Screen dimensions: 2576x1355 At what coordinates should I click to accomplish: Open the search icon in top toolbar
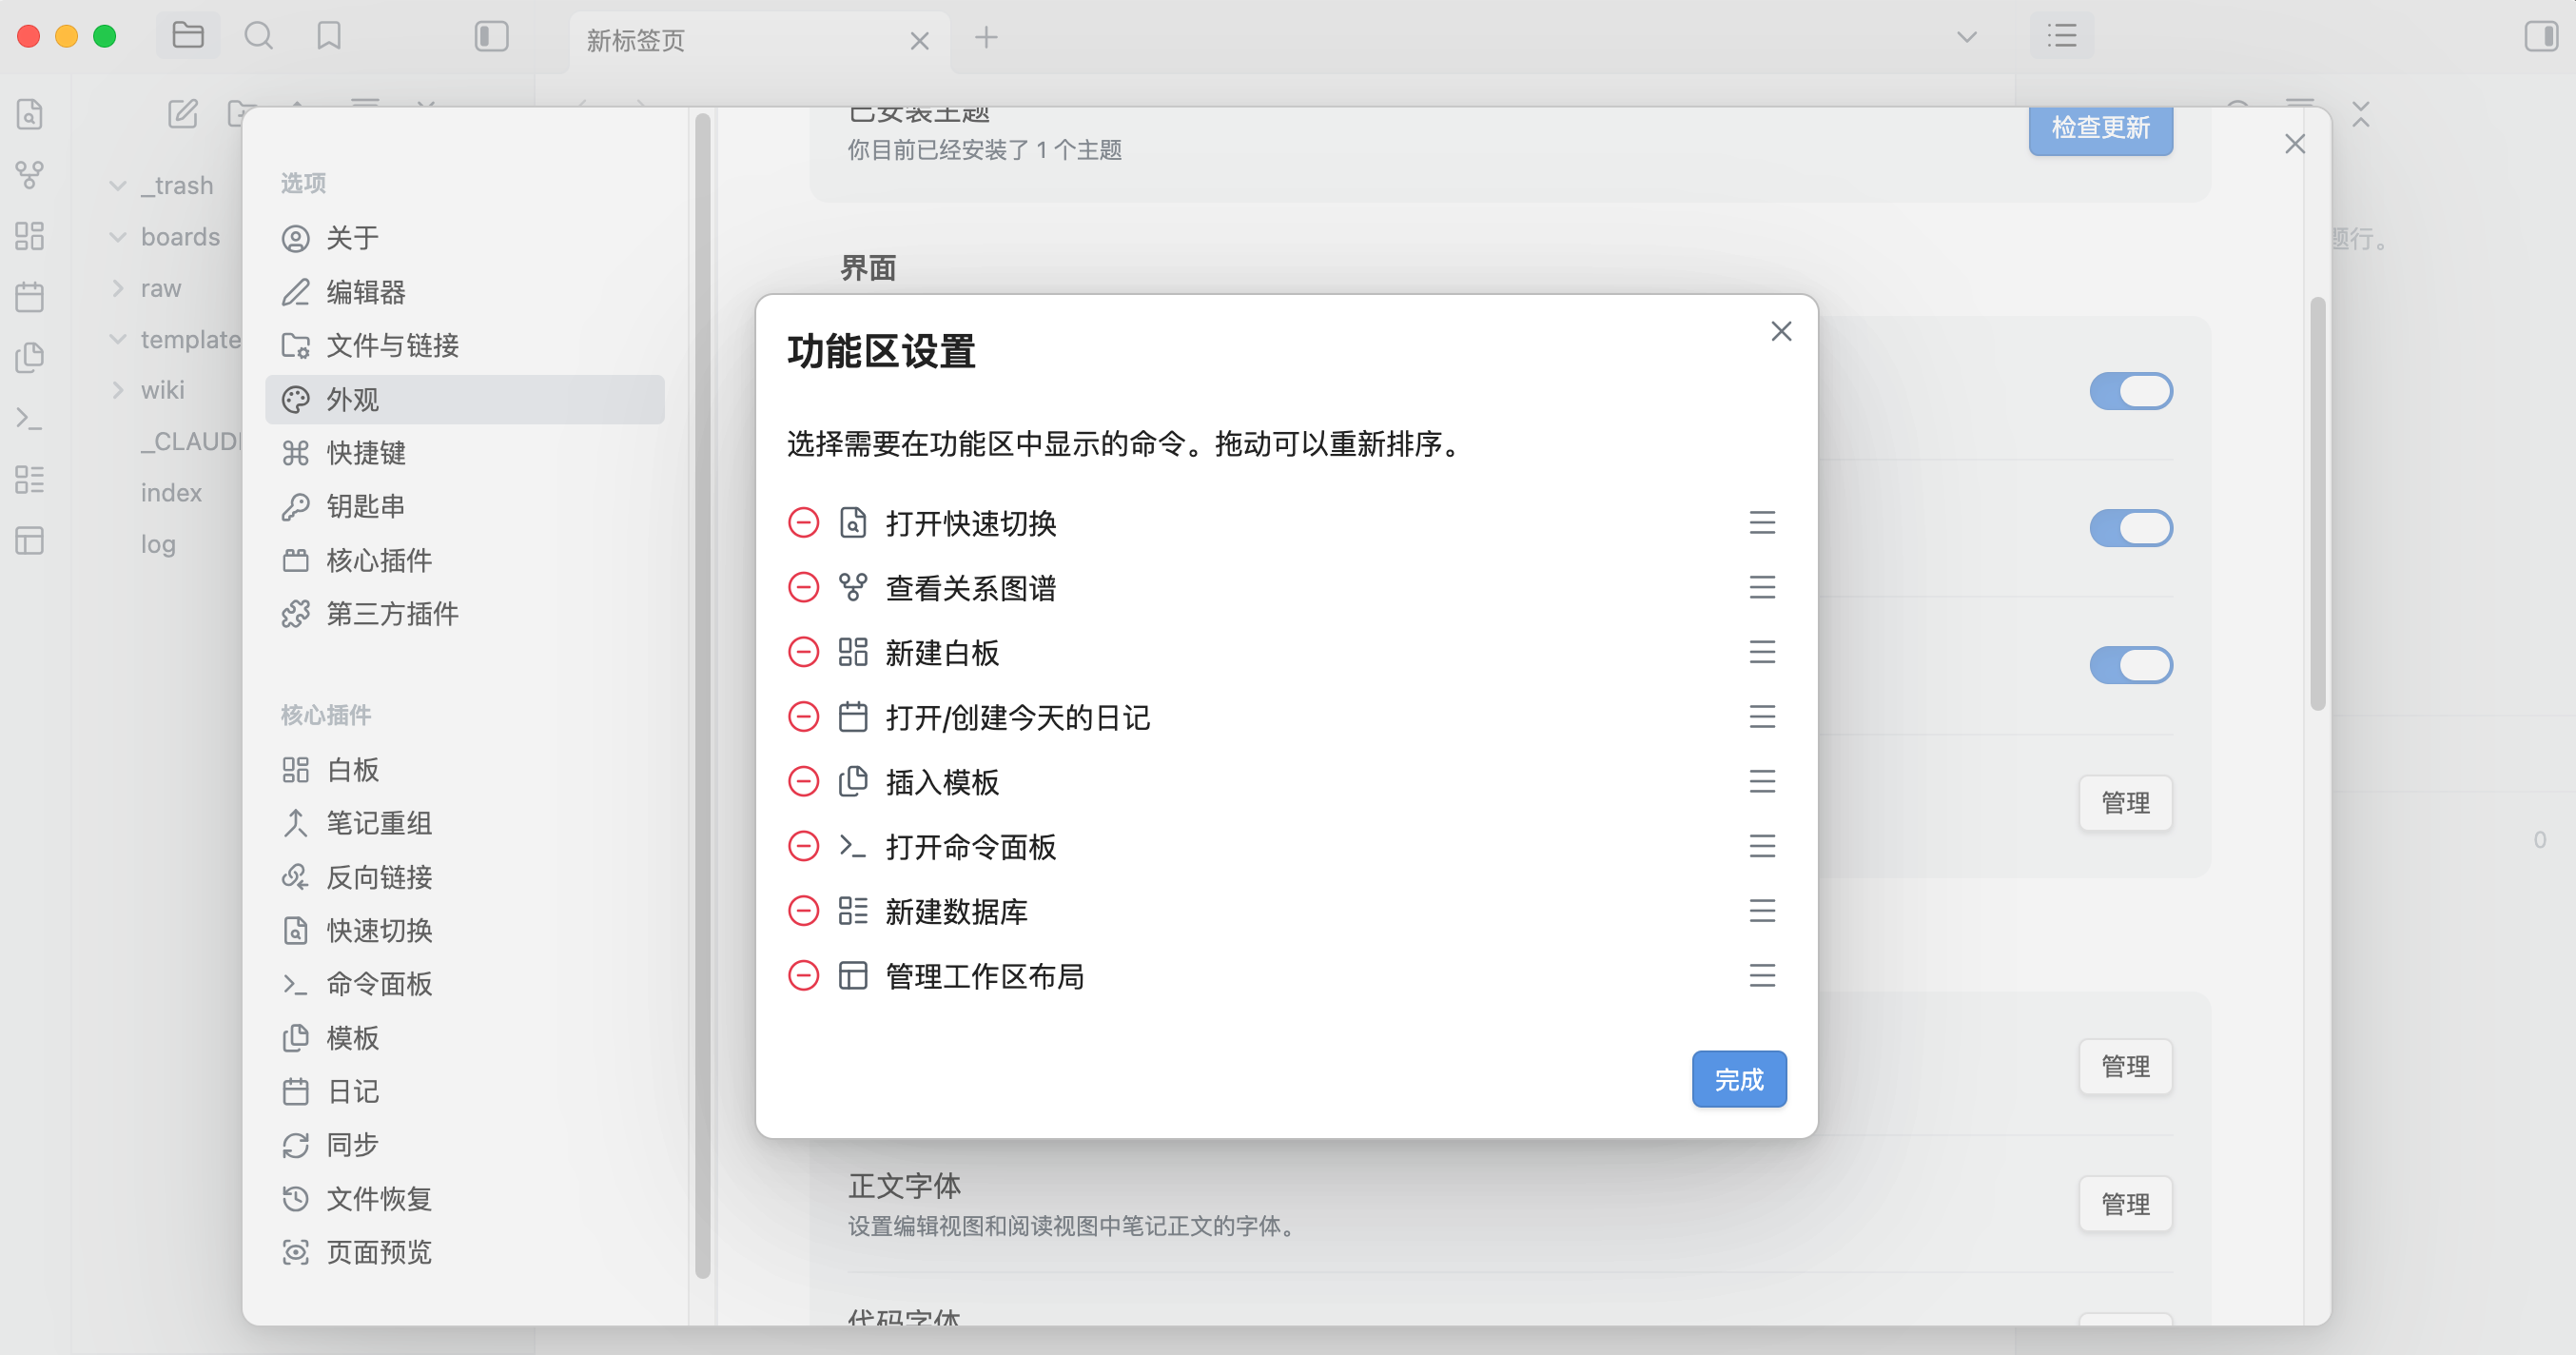click(259, 37)
